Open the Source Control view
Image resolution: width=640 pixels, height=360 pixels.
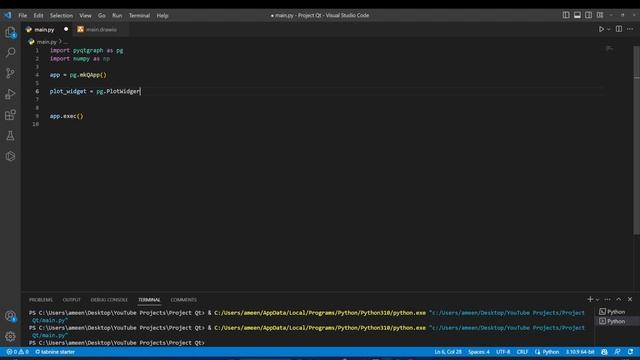pyautogui.click(x=10, y=73)
